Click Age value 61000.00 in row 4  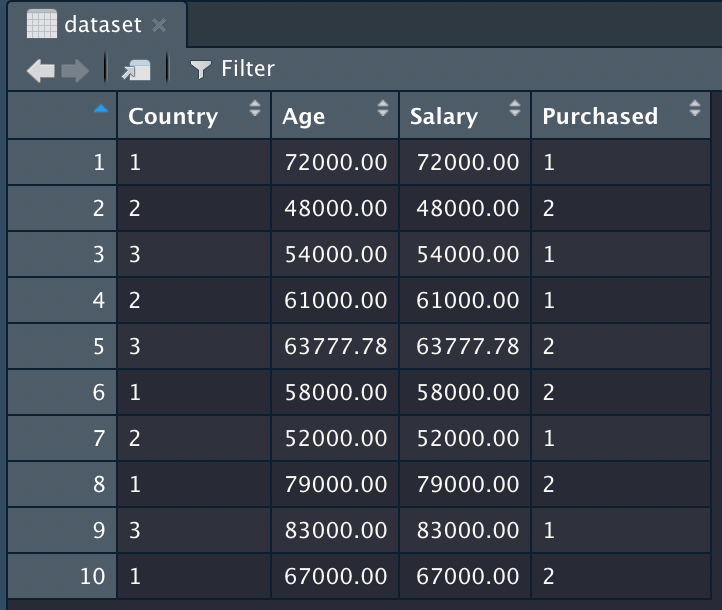click(x=336, y=300)
